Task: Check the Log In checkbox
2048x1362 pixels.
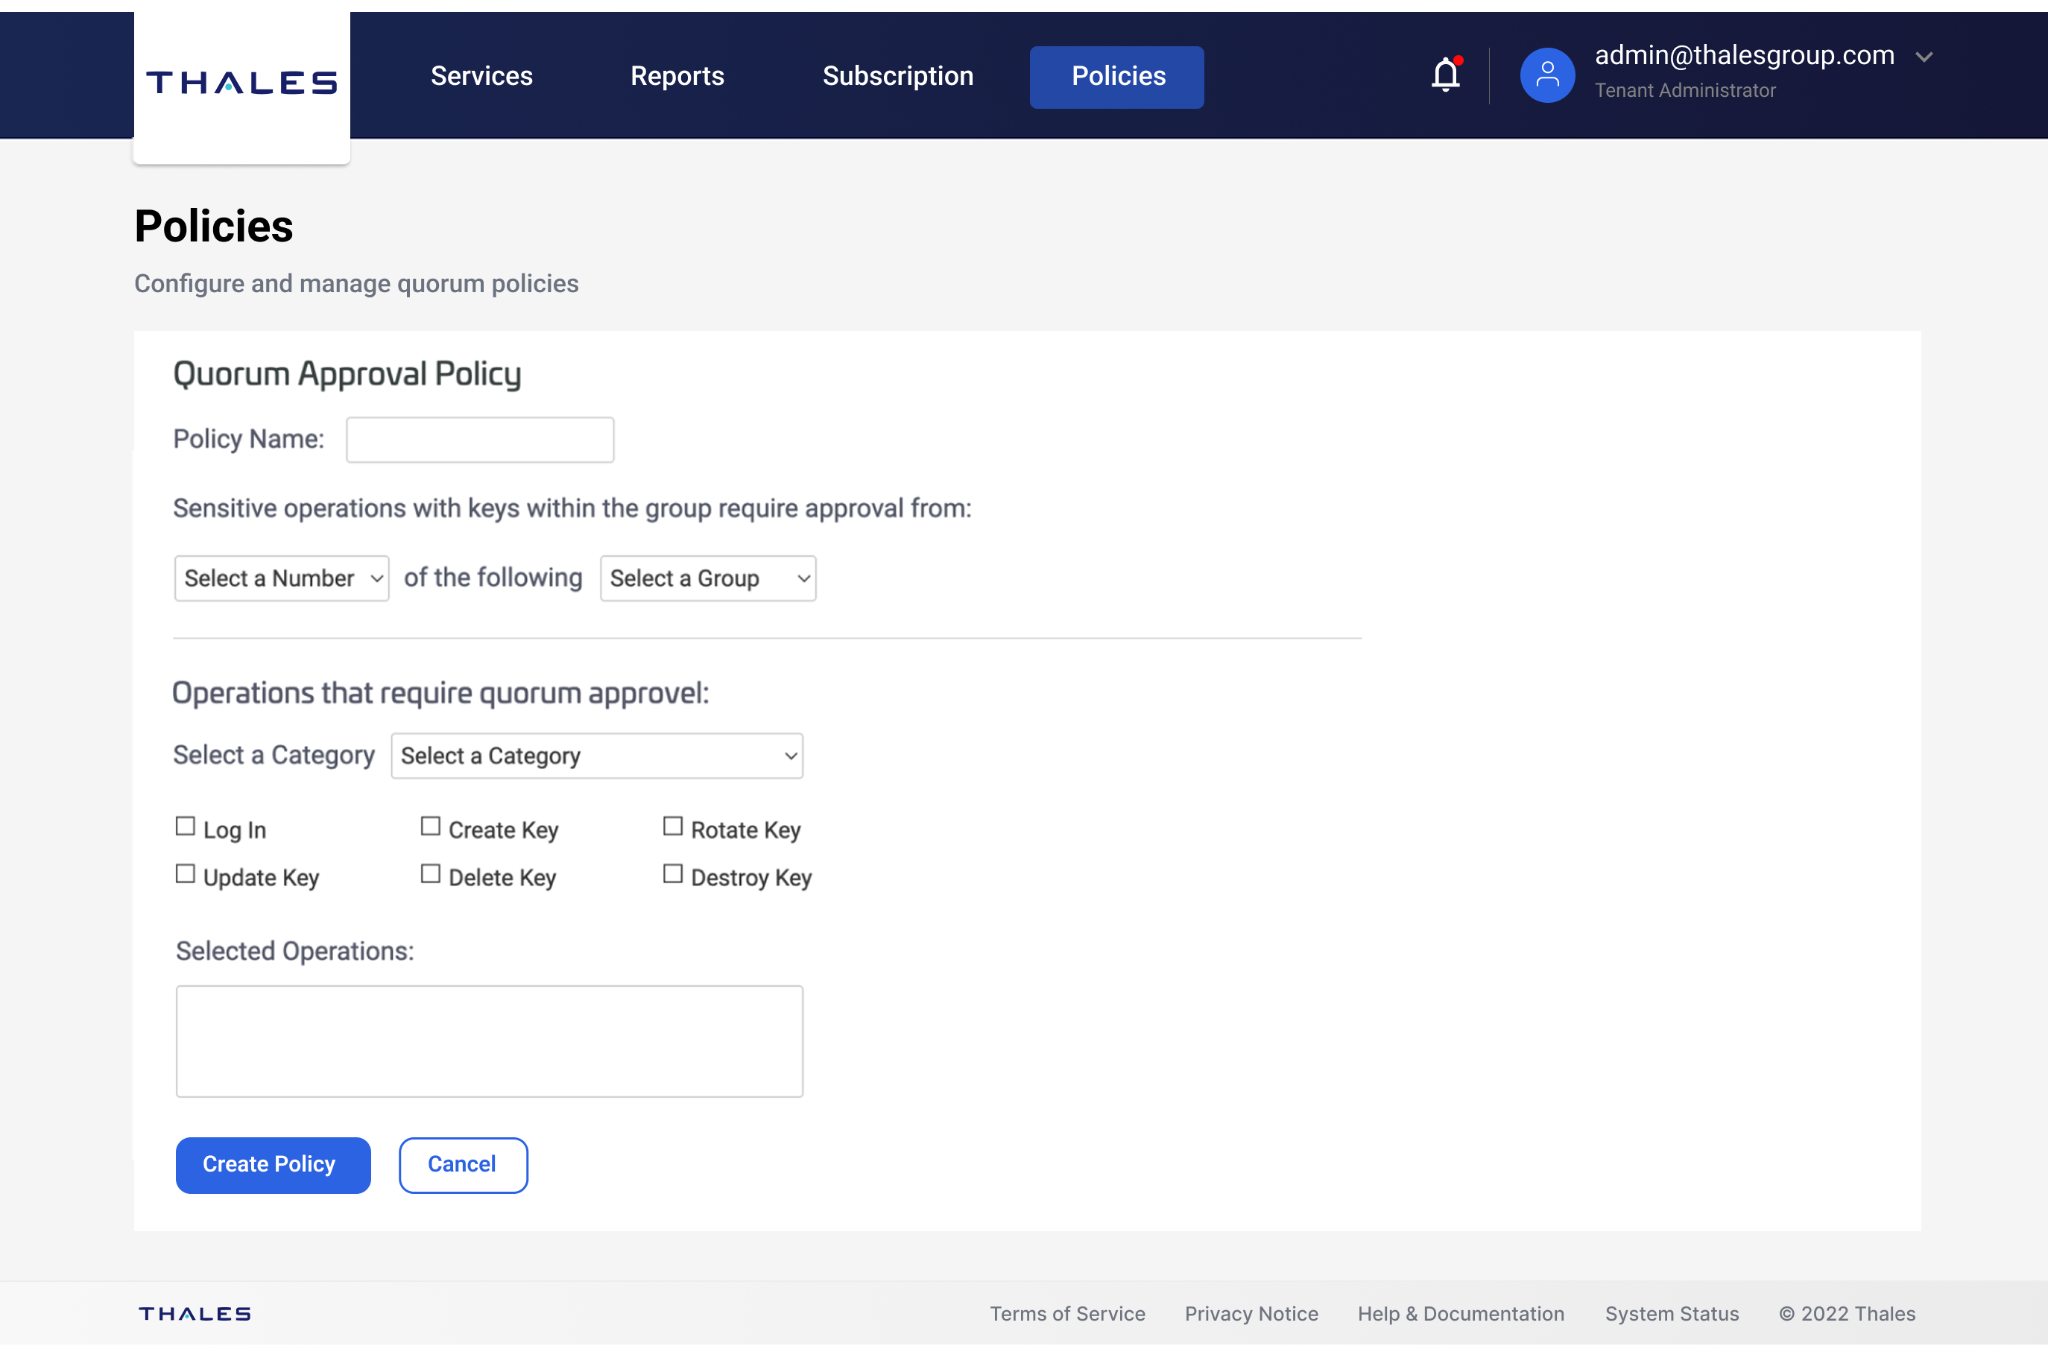Action: point(185,826)
